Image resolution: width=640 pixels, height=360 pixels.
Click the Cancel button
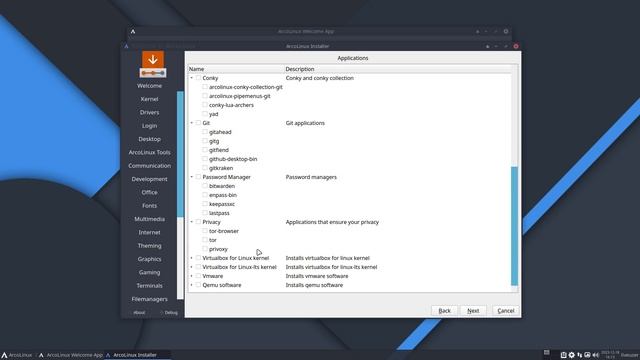tap(506, 311)
